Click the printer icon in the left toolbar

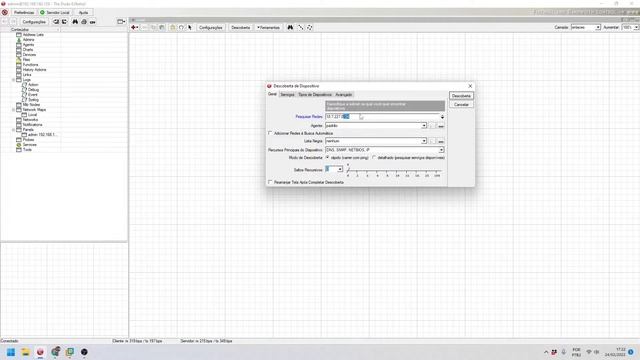point(84,22)
